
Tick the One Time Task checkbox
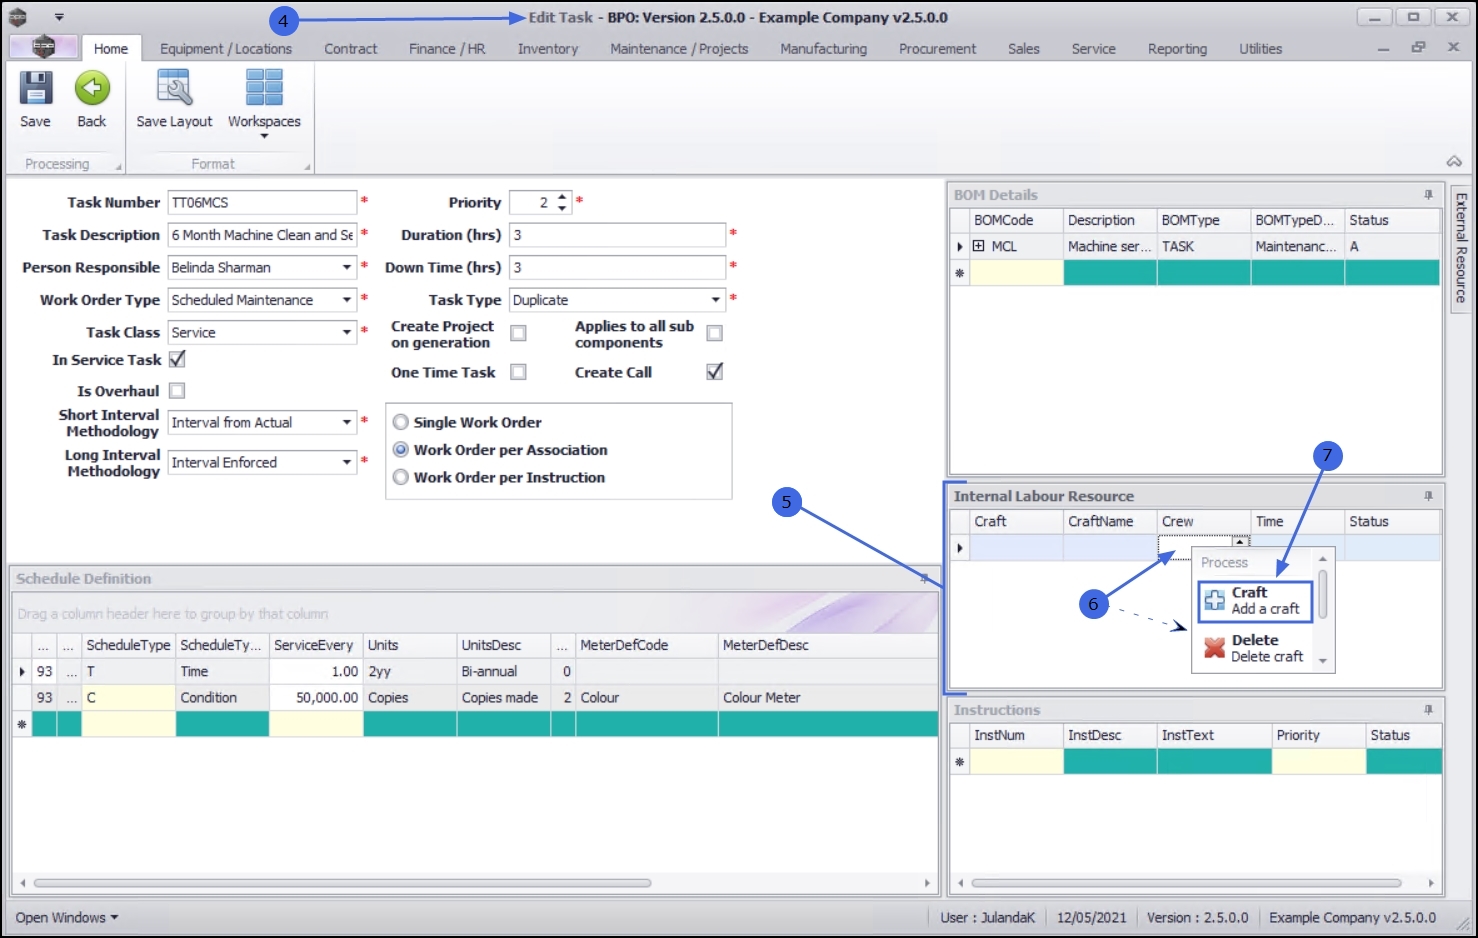point(518,372)
